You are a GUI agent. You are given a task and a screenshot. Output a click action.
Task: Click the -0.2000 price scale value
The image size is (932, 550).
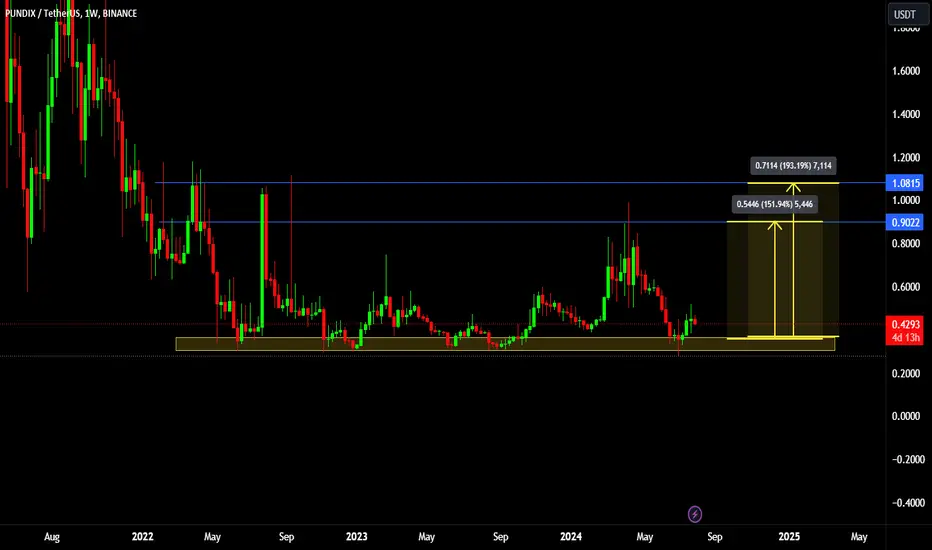pyautogui.click(x=906, y=460)
